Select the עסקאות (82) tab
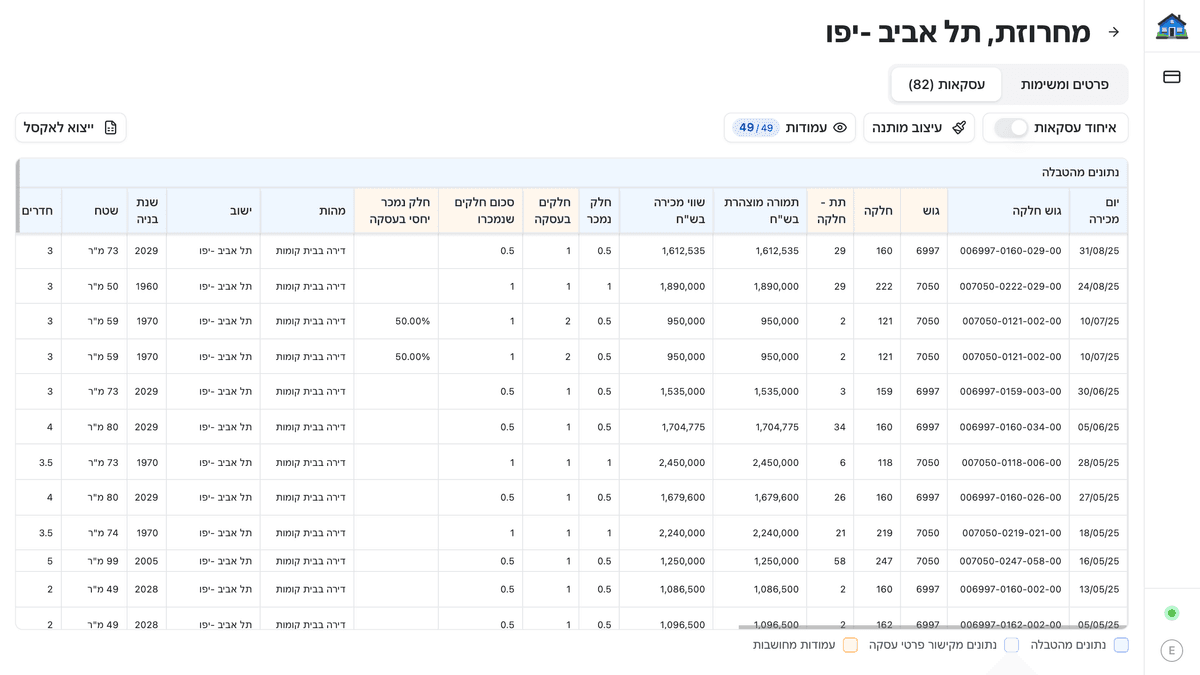 click(x=945, y=85)
